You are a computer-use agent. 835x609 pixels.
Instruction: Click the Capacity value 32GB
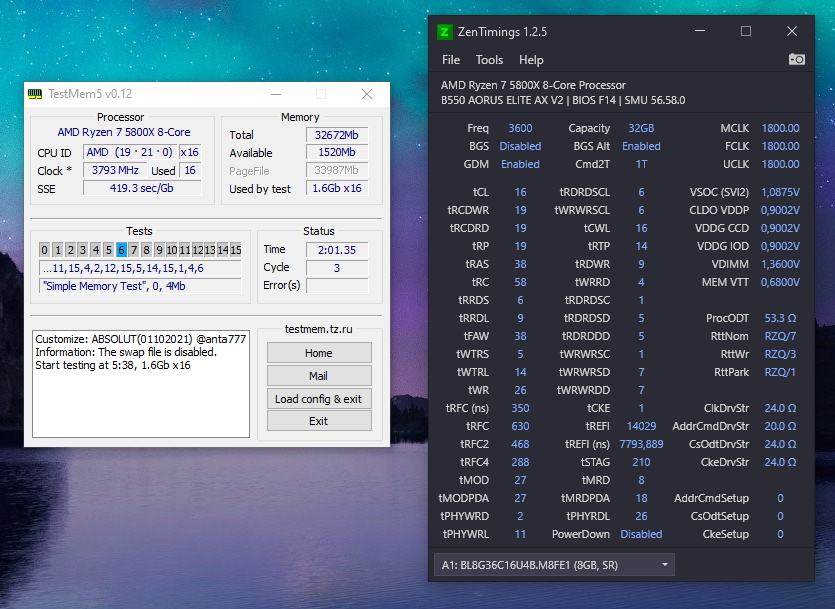[x=641, y=128]
